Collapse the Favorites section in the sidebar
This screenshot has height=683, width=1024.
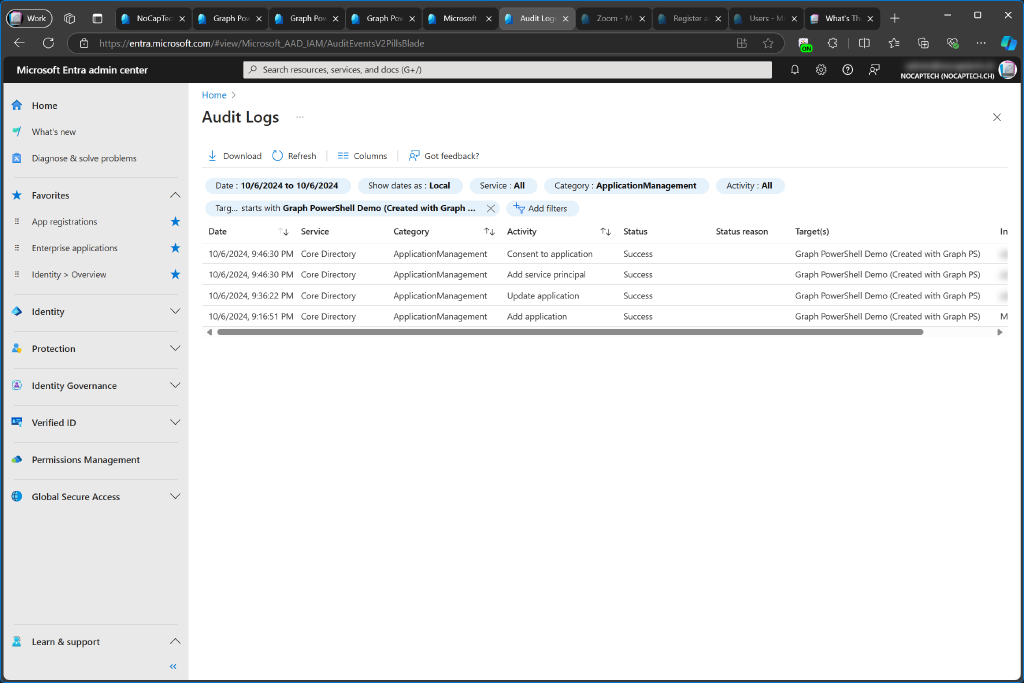176,194
